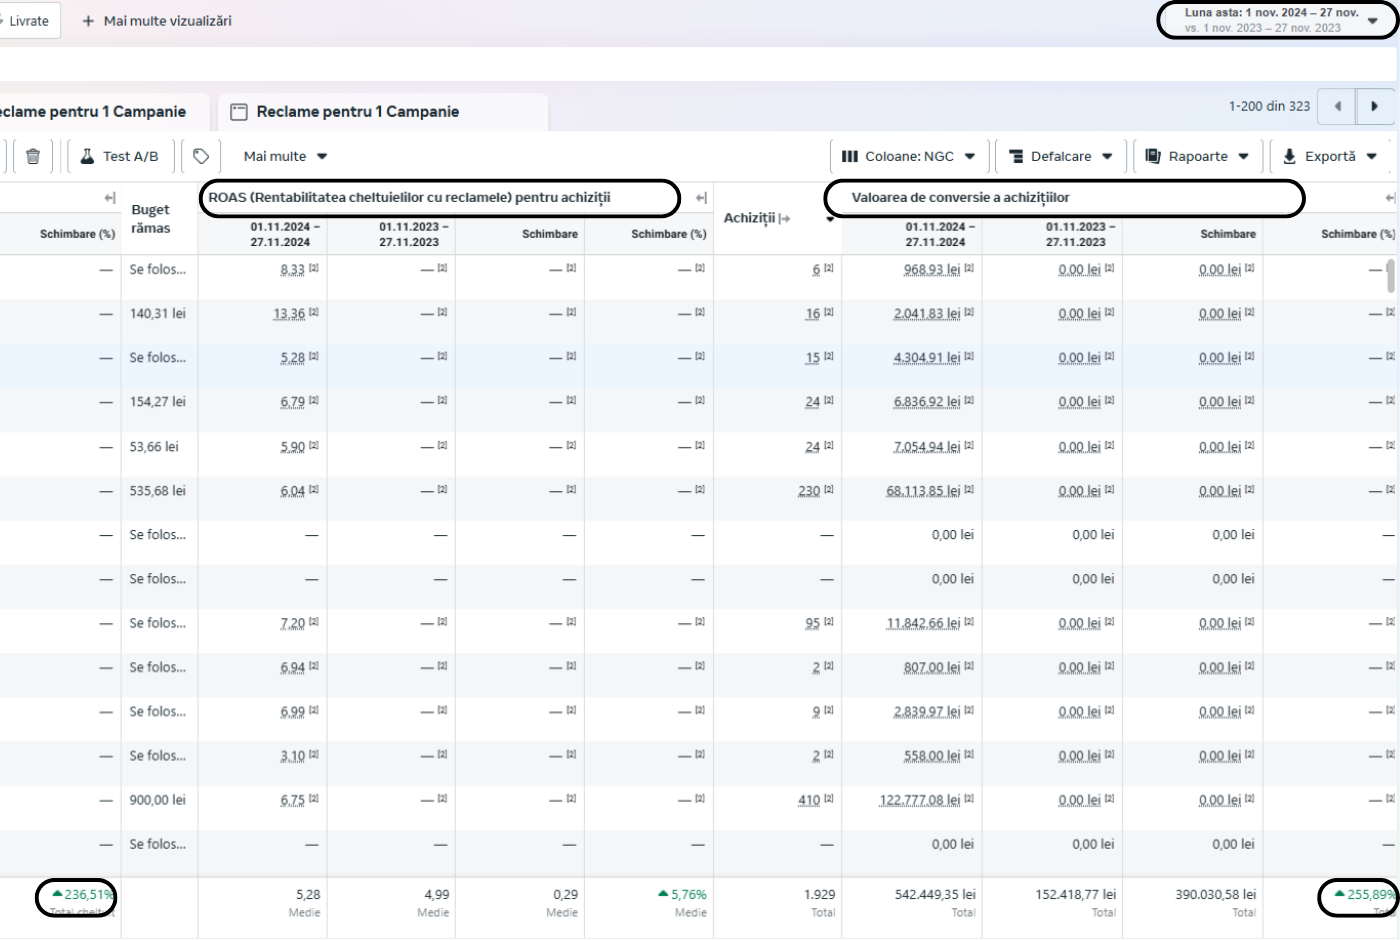Click the trash delete icon in toolbar
This screenshot has width=1400, height=940.
(x=33, y=156)
